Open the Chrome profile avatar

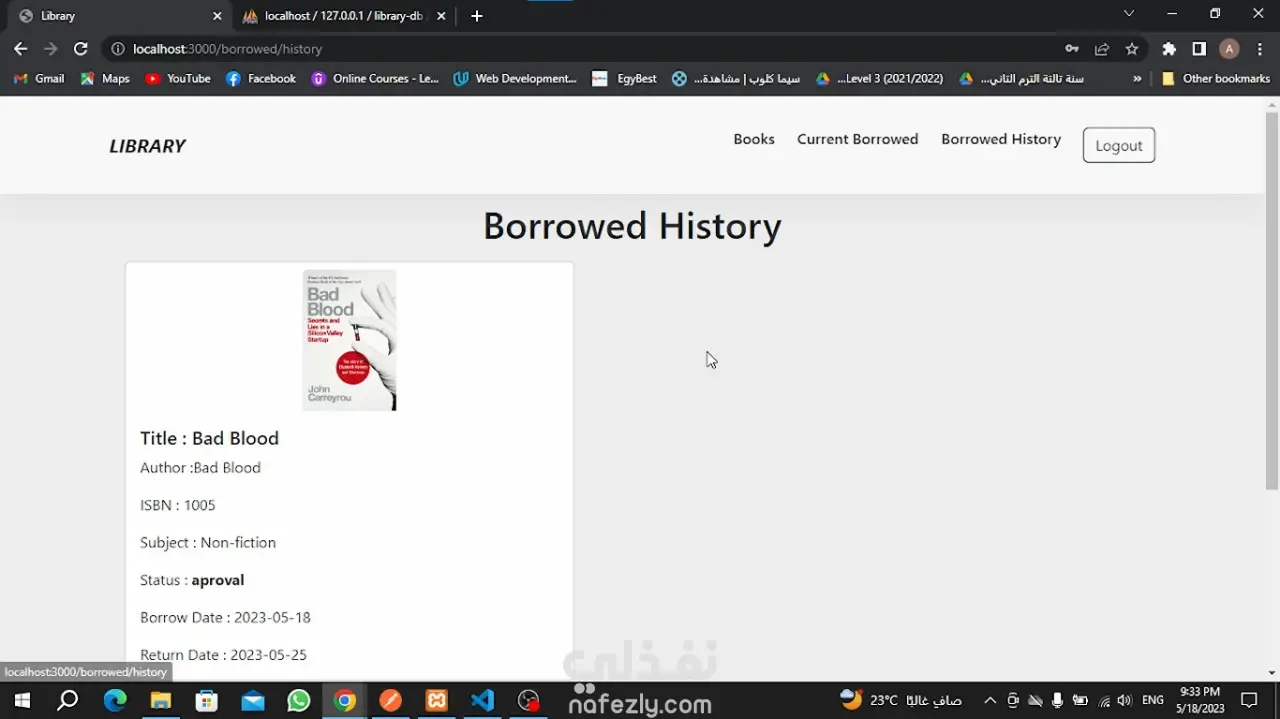click(1228, 48)
